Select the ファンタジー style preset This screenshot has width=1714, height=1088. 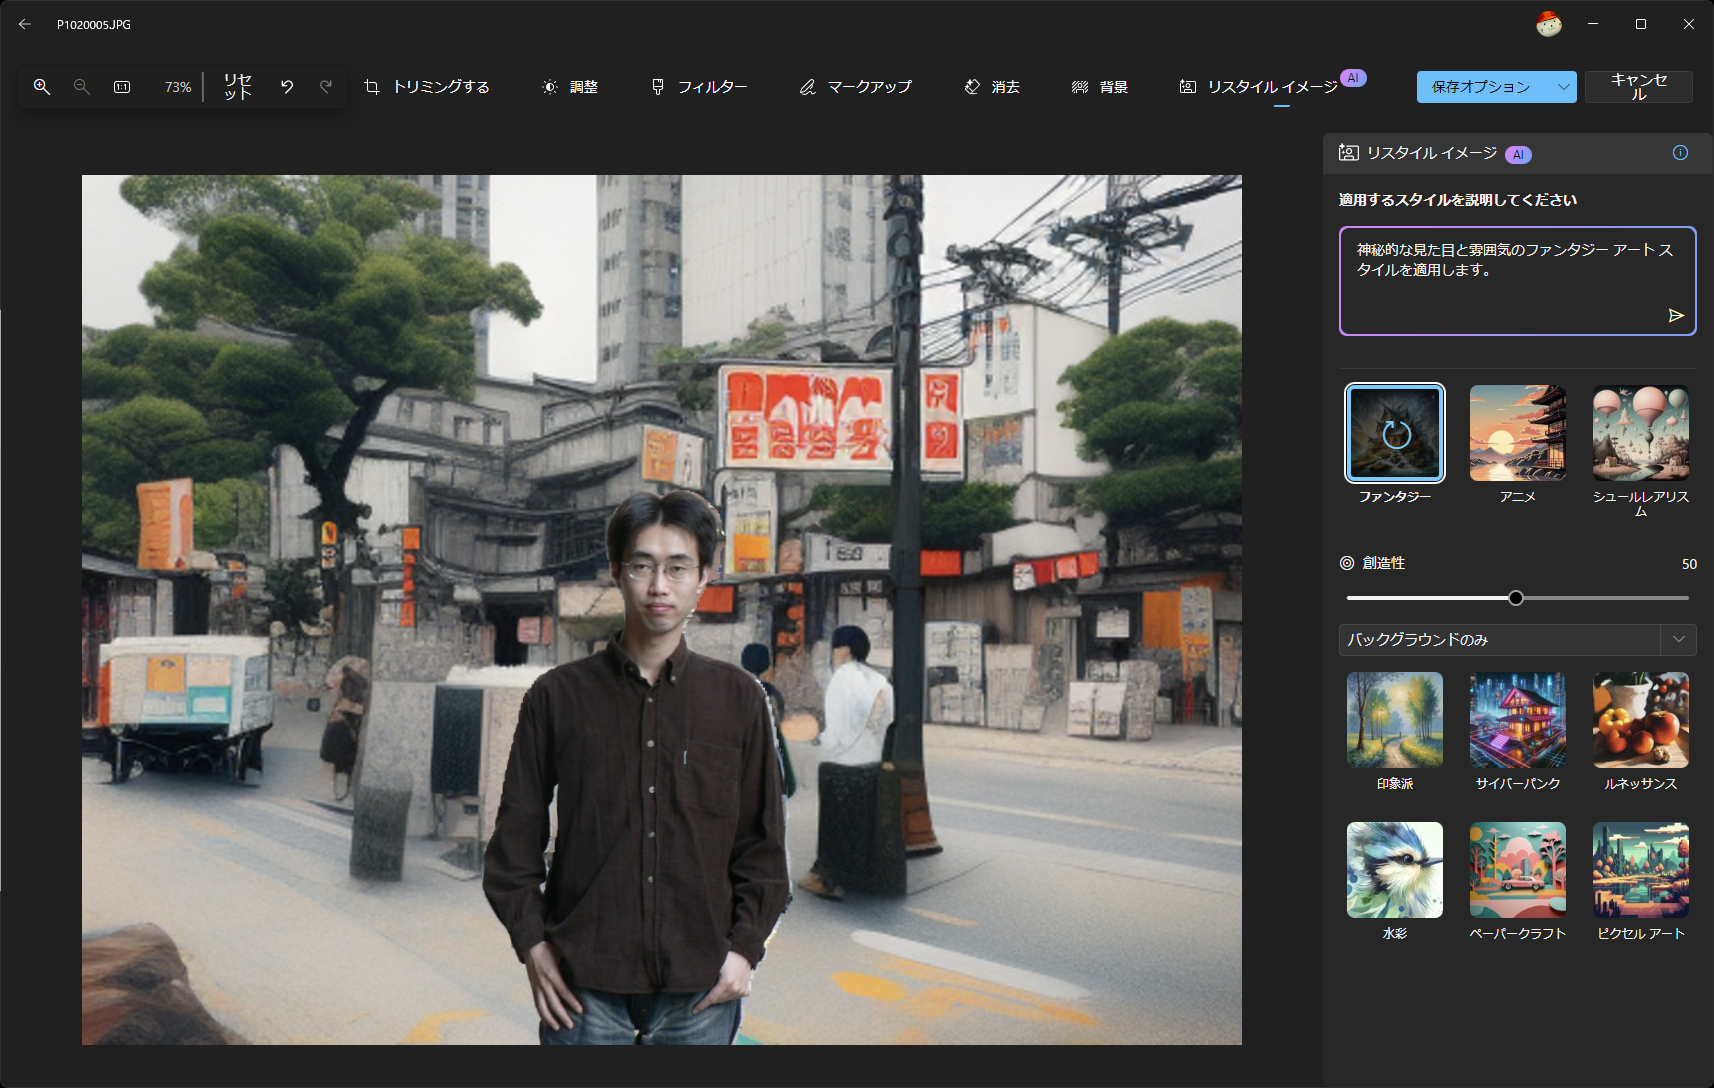[1394, 433]
